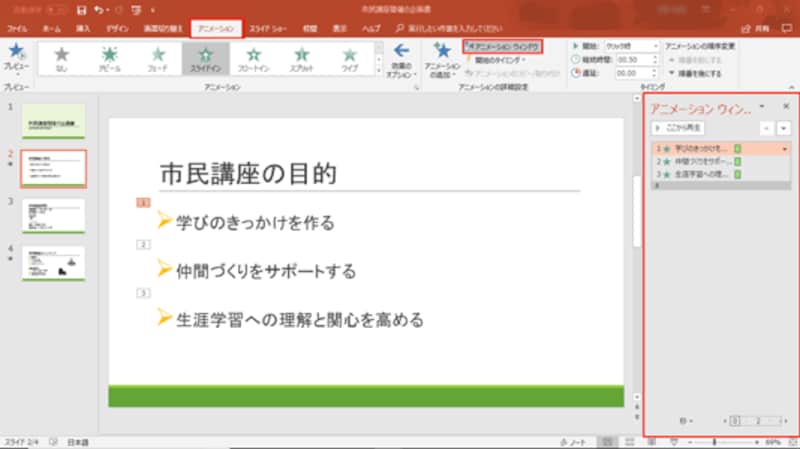Click the zoom out minus button
The height and width of the screenshot is (449, 800).
point(690,442)
